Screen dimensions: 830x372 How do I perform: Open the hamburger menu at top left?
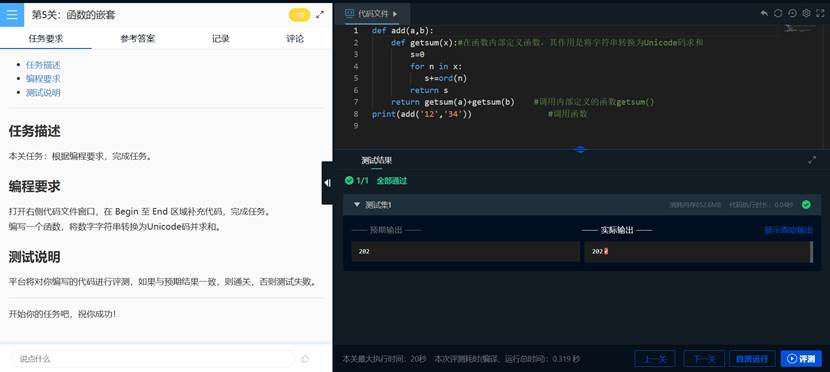tap(12, 15)
